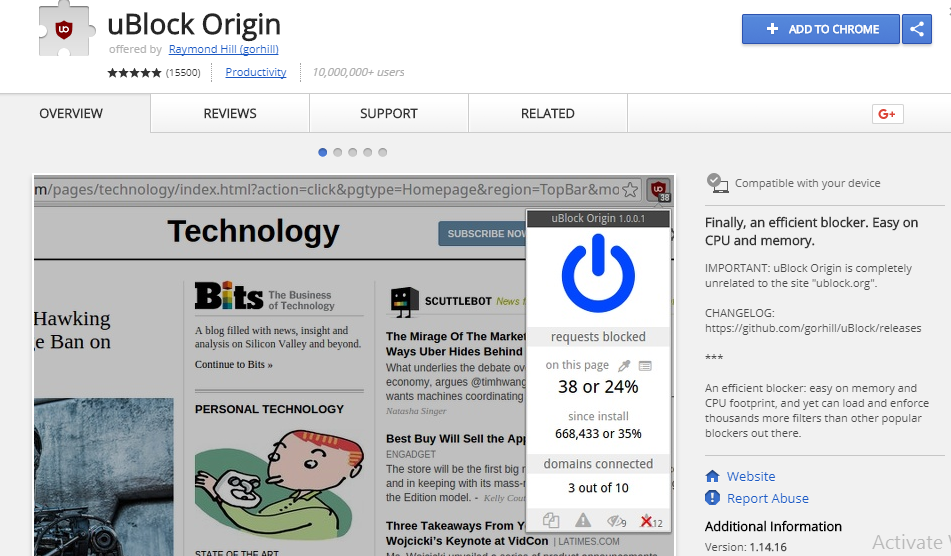This screenshot has height=556, width=951.
Task: Click the SUBSCRIBE NOW button in screenshot
Action: tap(483, 233)
